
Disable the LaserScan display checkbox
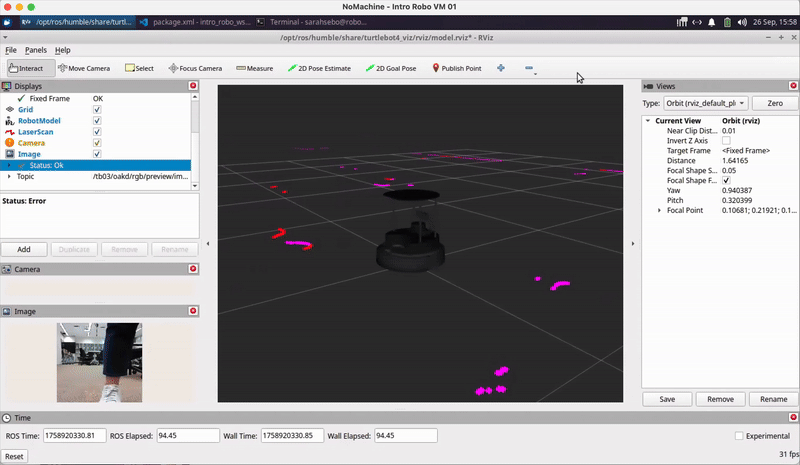97,132
